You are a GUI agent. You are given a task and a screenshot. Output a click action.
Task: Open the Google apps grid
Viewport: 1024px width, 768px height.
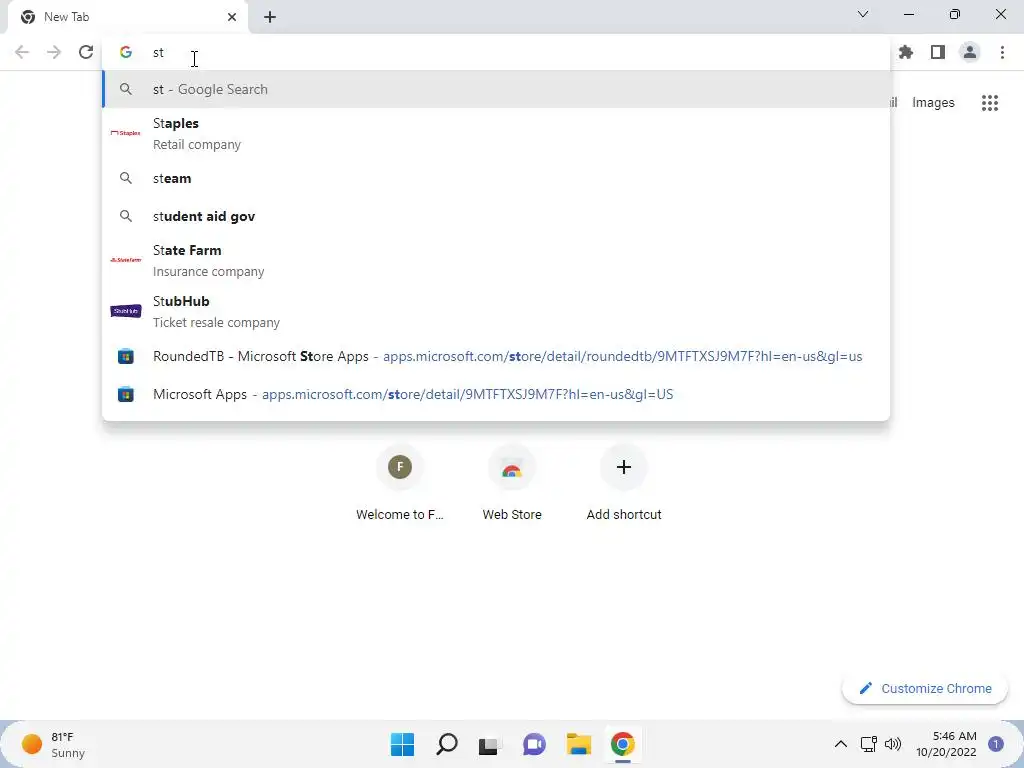tap(990, 103)
